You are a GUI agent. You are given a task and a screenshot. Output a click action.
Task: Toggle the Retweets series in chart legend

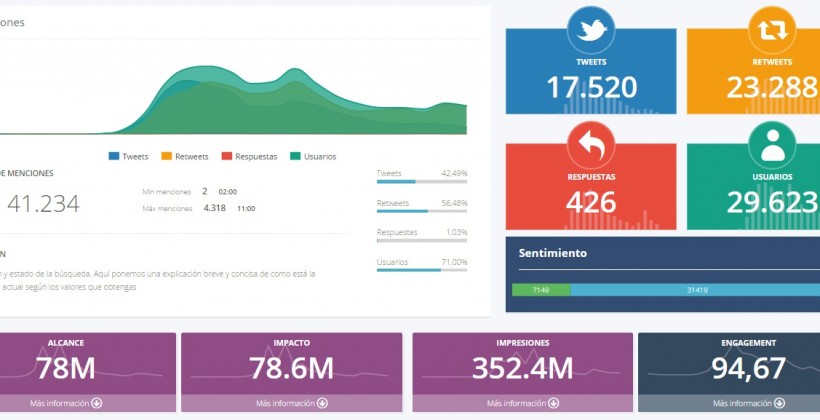coord(185,156)
